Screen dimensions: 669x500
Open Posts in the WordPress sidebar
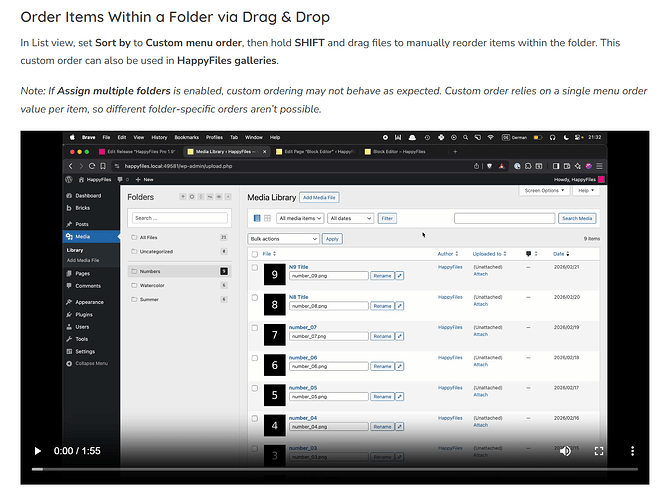point(81,224)
